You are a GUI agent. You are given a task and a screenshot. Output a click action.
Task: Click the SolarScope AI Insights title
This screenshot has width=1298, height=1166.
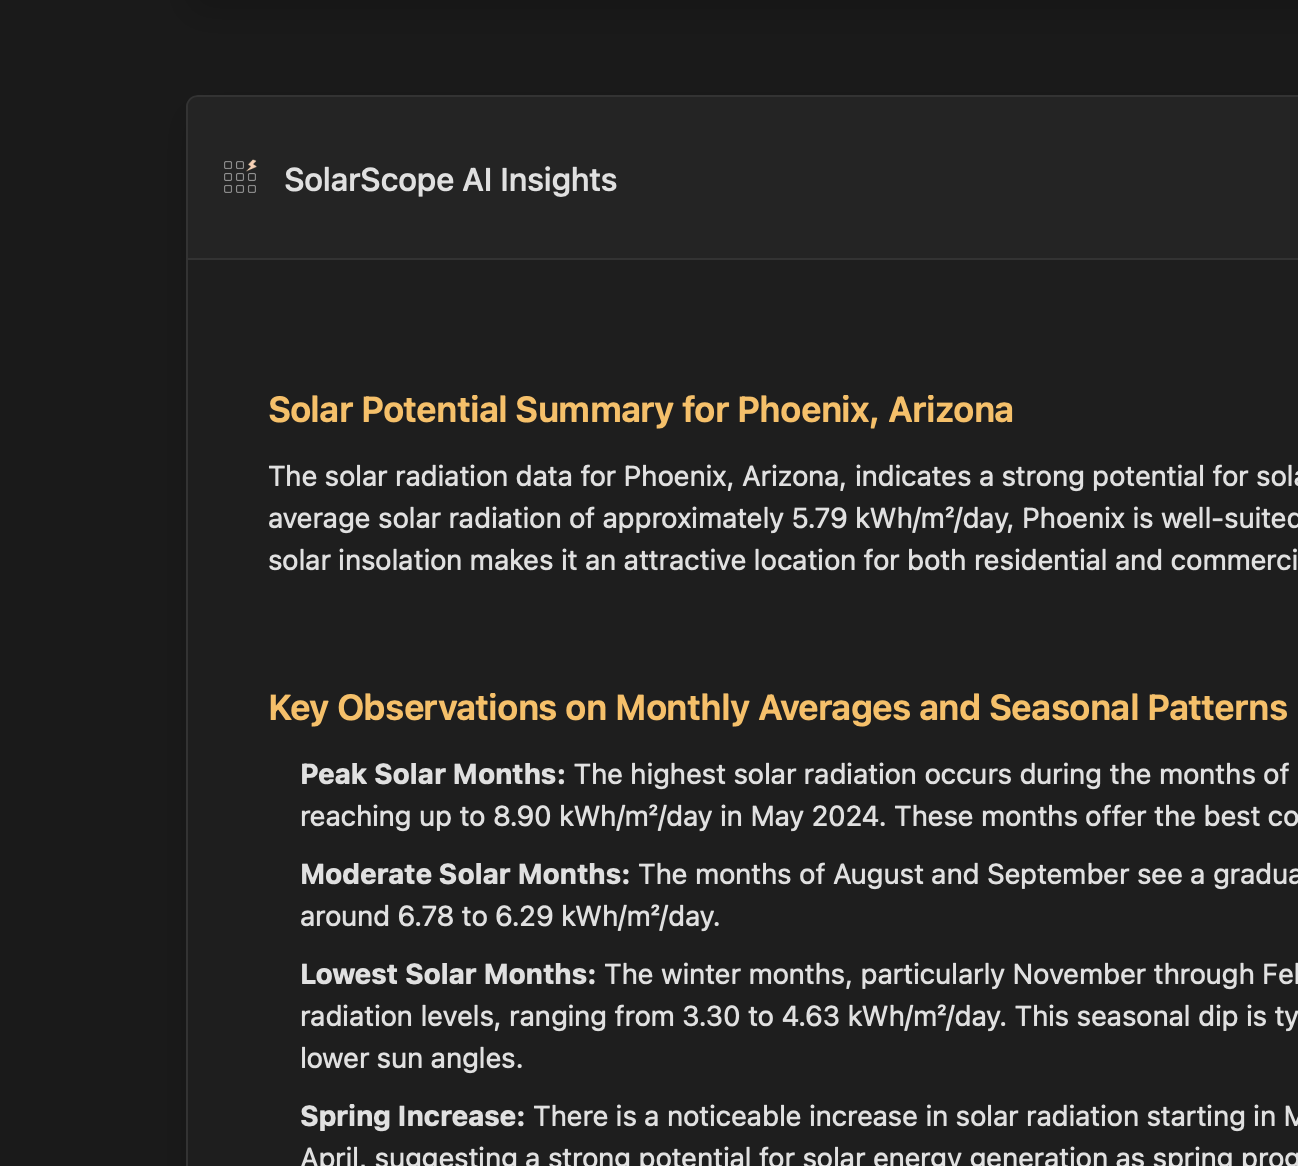[x=450, y=180]
